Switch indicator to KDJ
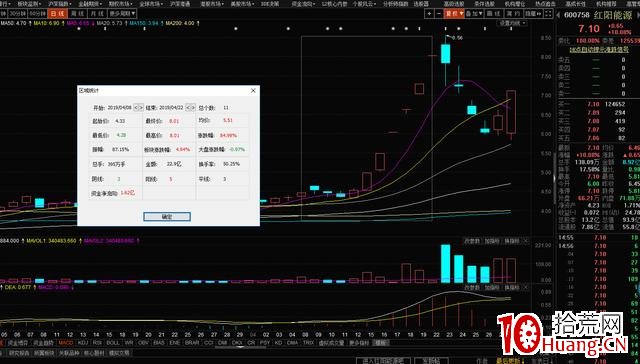The image size is (640, 364). coord(83,343)
